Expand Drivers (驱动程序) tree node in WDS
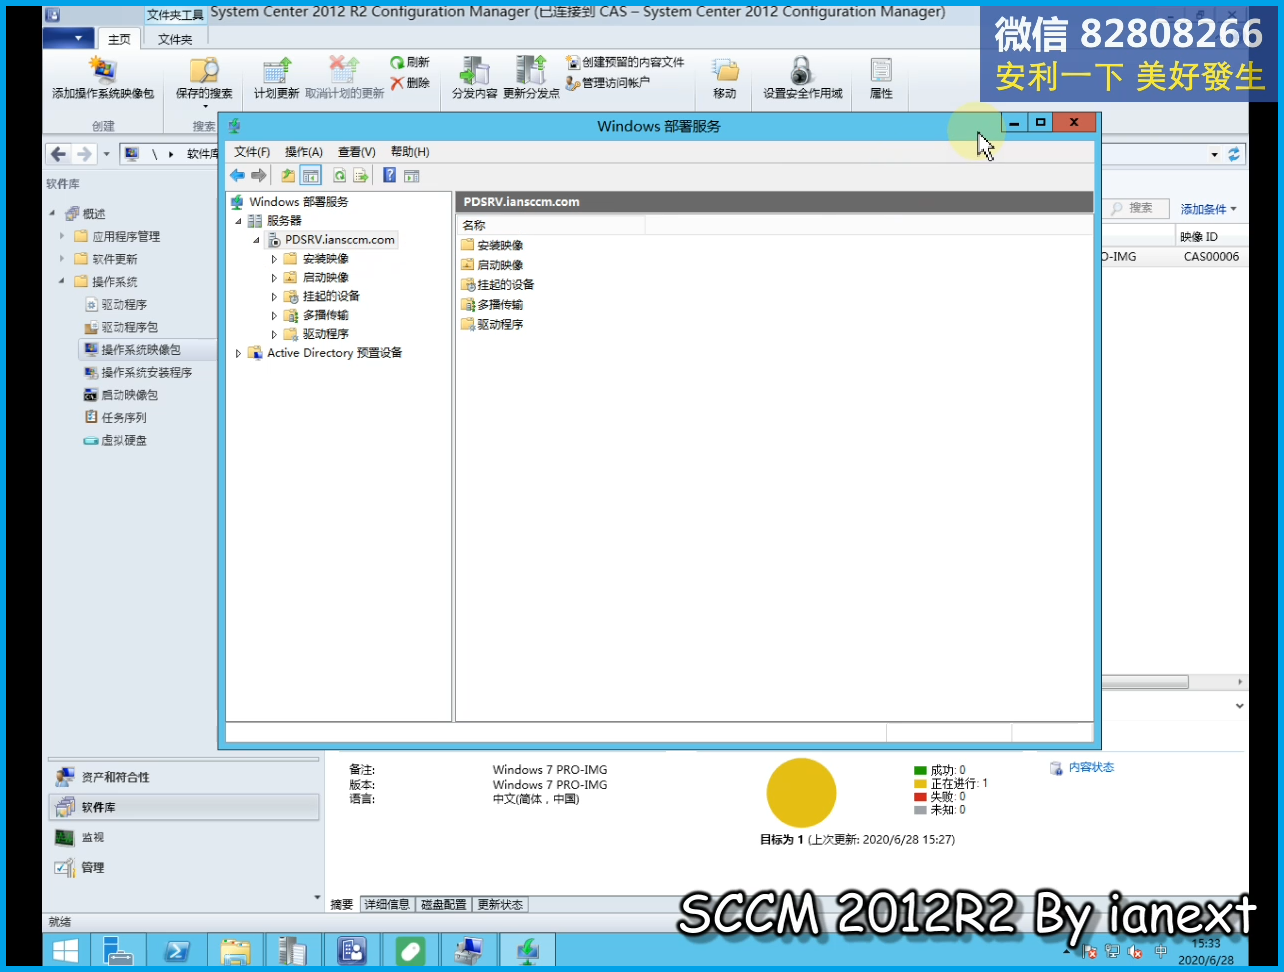 coord(274,335)
